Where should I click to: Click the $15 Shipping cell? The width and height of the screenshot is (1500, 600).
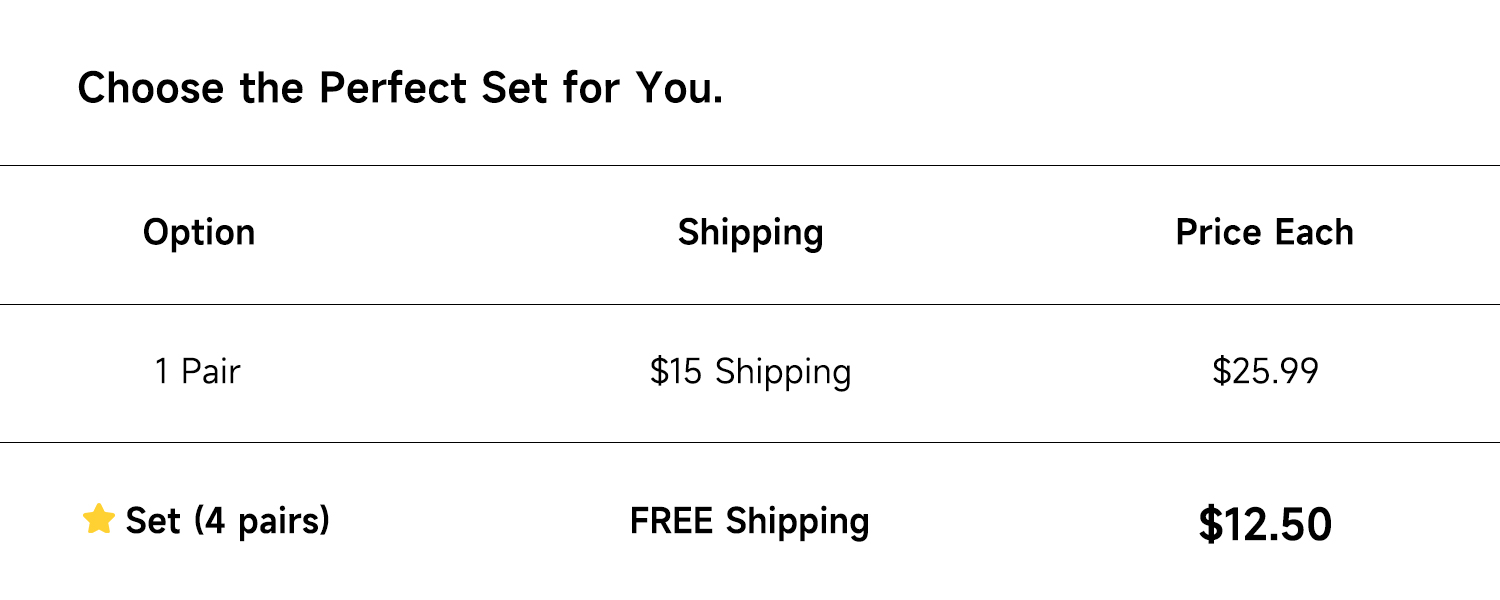(750, 372)
